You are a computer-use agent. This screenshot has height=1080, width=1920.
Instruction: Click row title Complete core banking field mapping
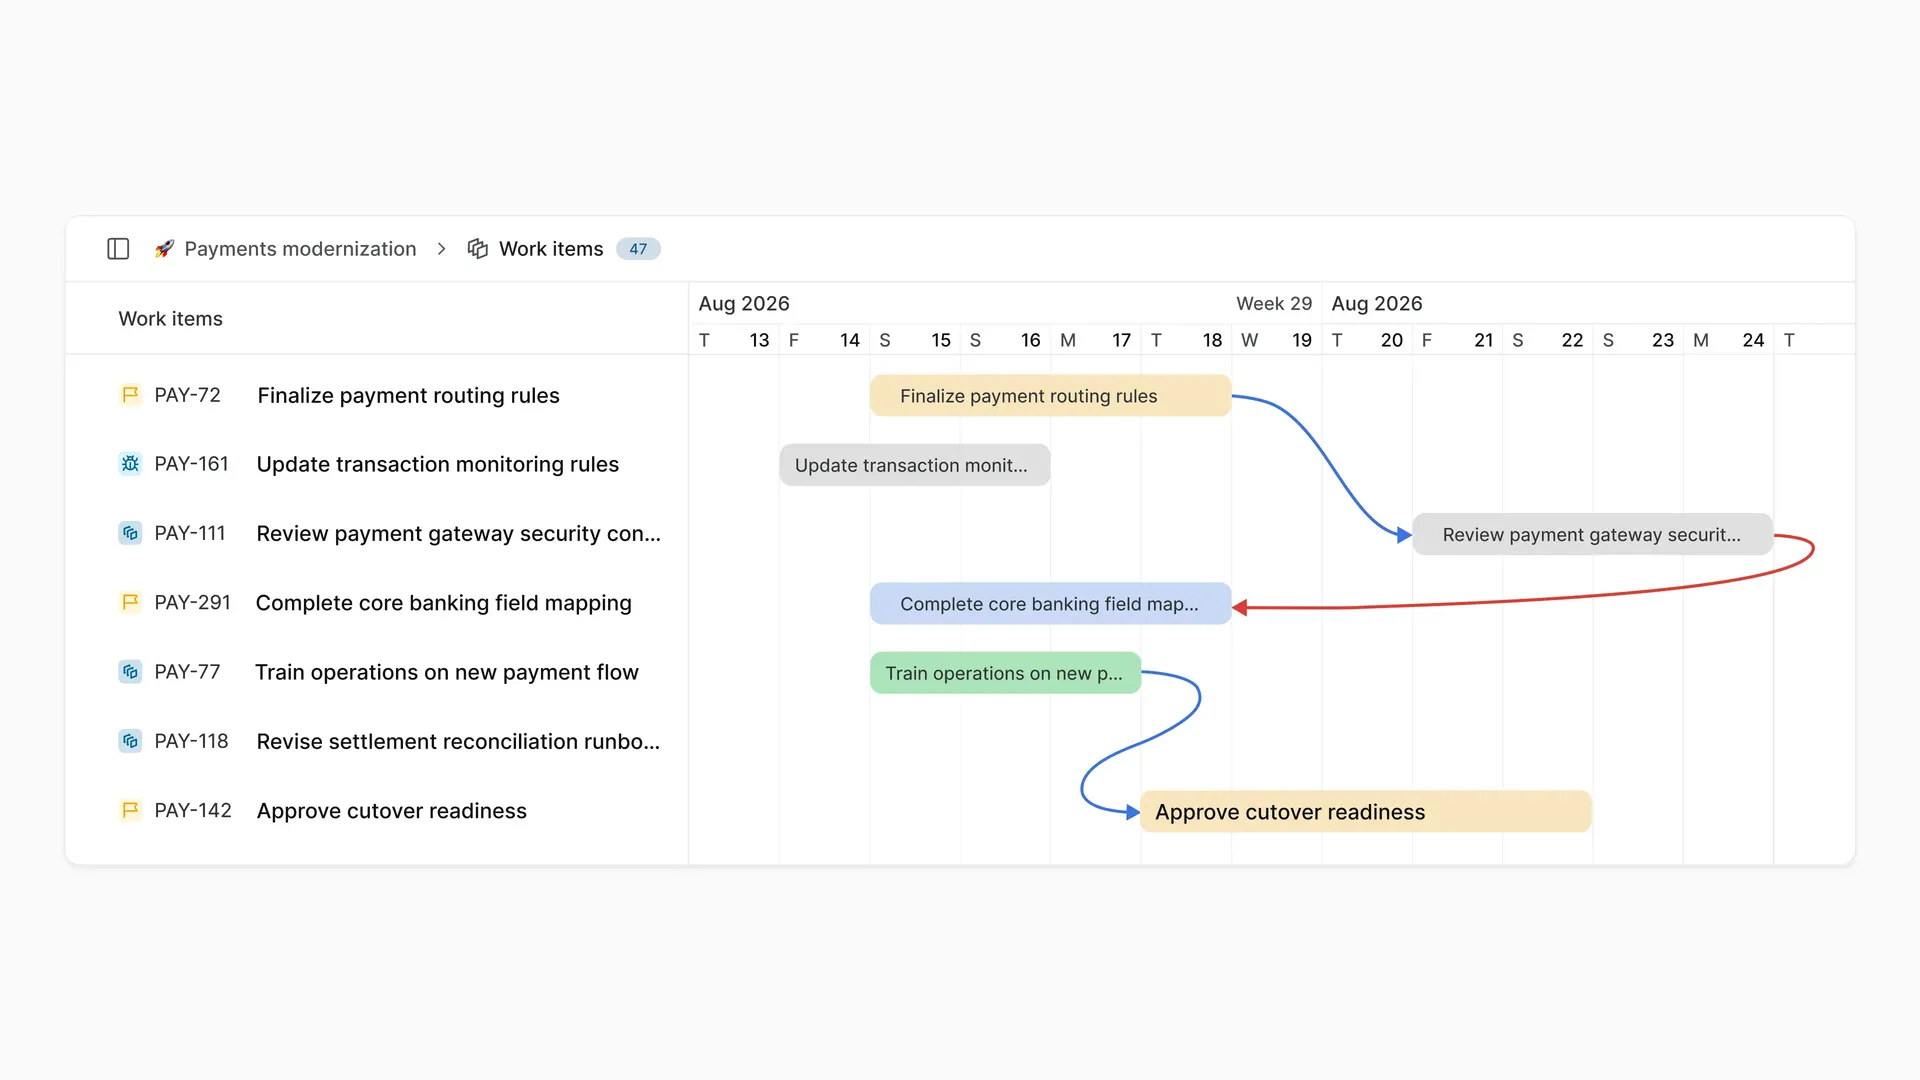[x=443, y=603]
